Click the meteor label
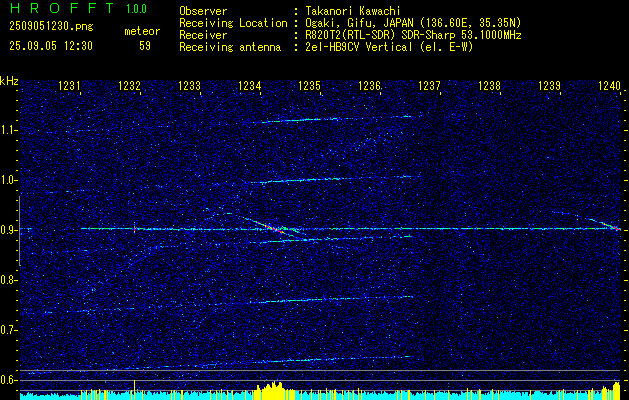This screenshot has width=629, height=400. [142, 31]
